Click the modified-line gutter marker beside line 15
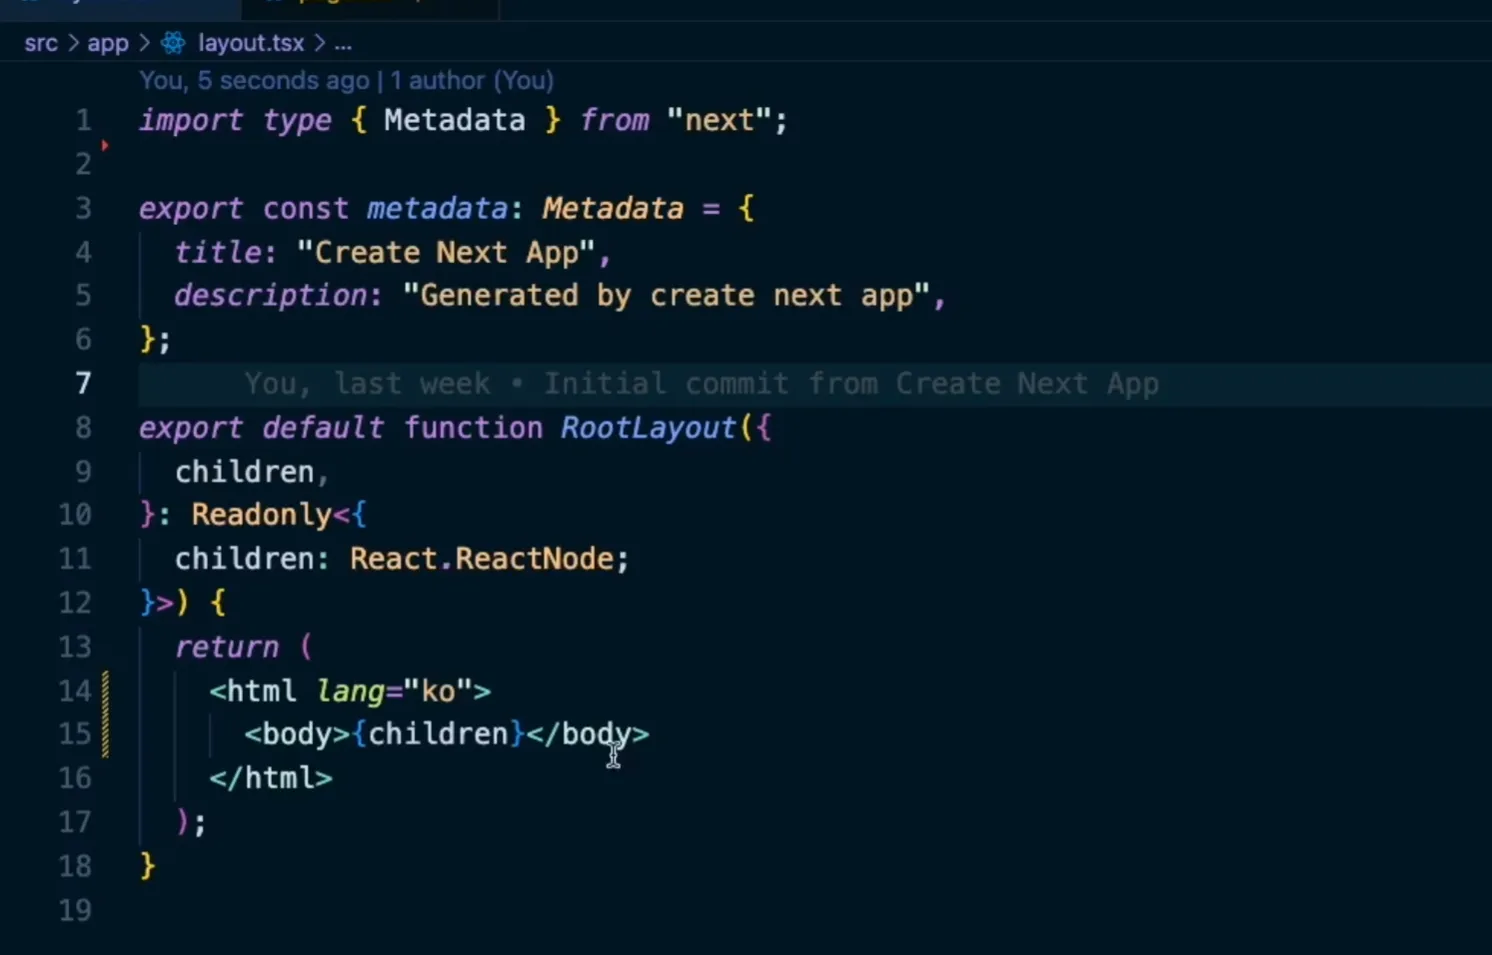This screenshot has width=1492, height=955. point(105,735)
